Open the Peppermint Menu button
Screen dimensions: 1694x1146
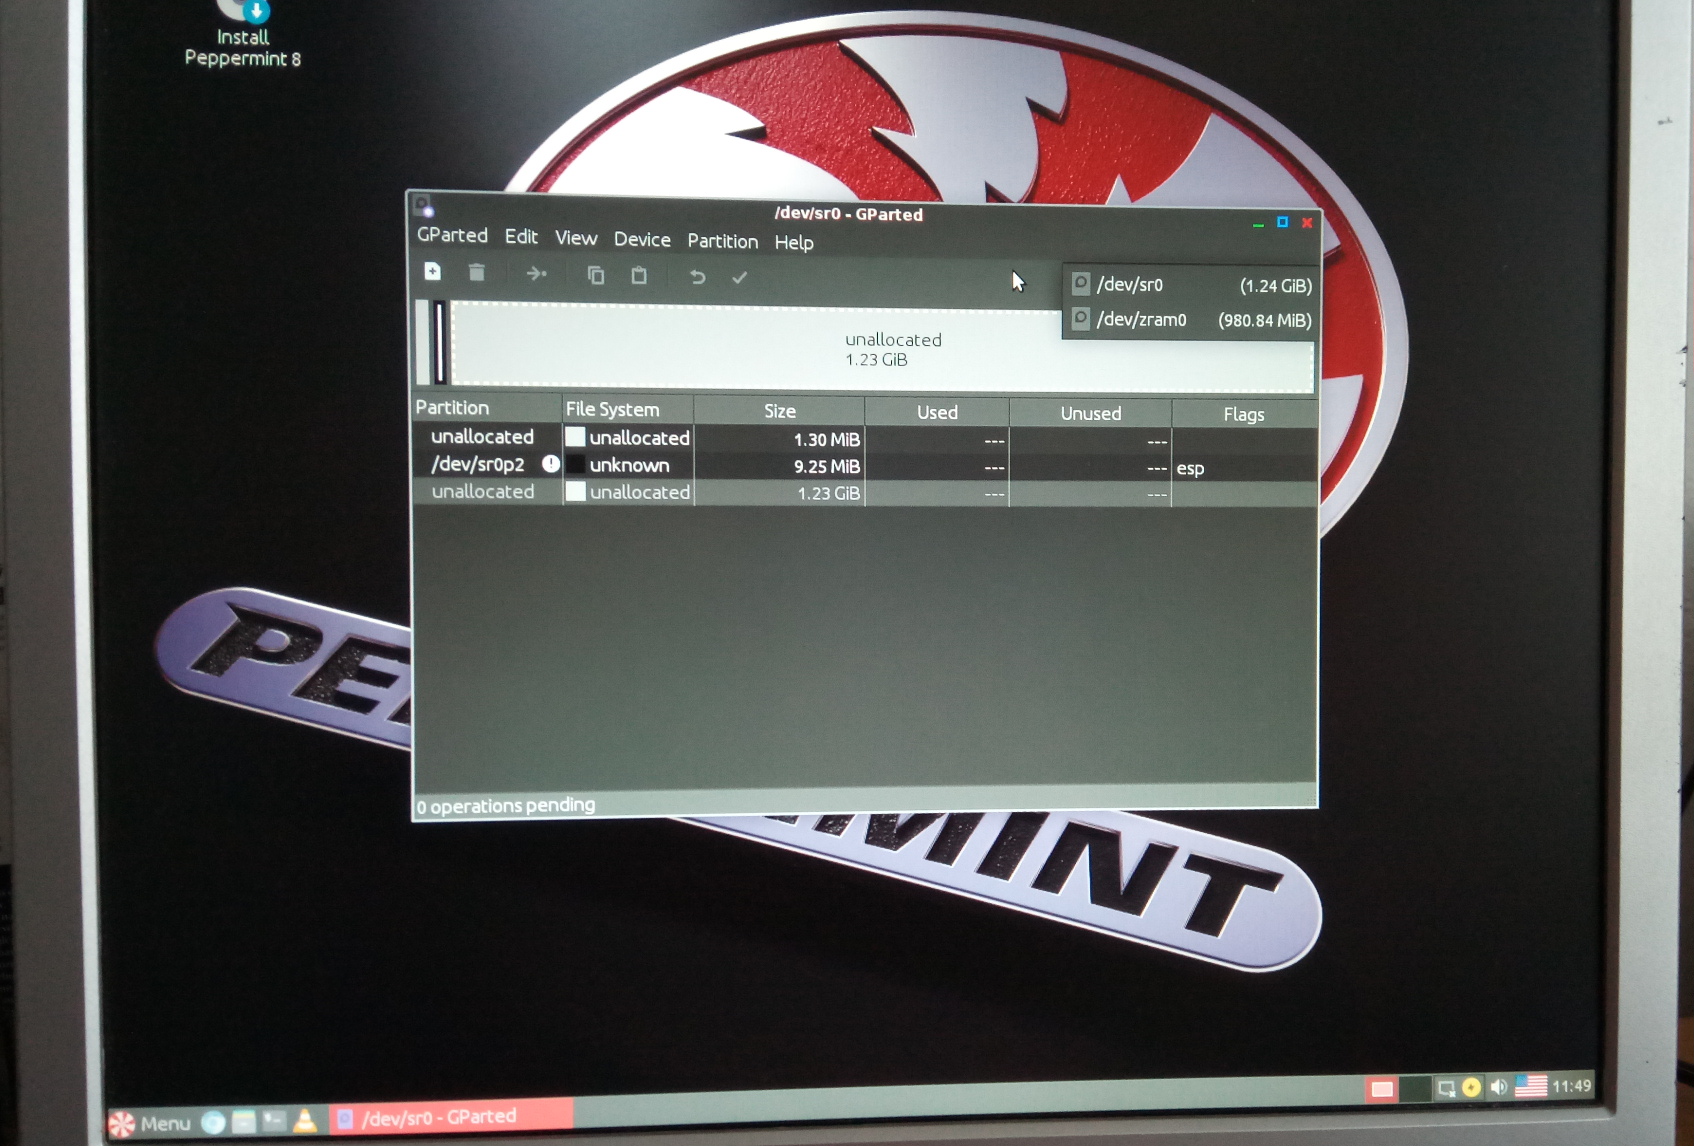(x=150, y=1124)
